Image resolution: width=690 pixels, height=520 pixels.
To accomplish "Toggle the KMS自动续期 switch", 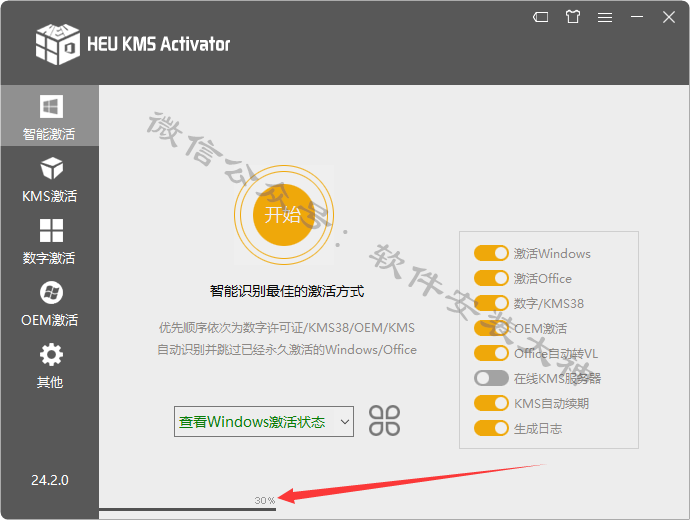I will [491, 403].
